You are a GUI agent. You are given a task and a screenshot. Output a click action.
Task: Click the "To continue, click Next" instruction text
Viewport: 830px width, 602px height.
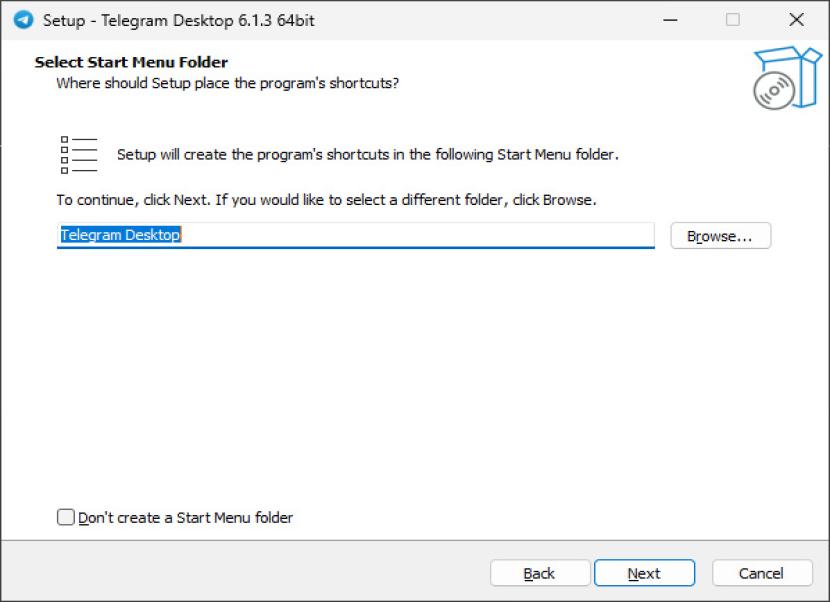[326, 200]
